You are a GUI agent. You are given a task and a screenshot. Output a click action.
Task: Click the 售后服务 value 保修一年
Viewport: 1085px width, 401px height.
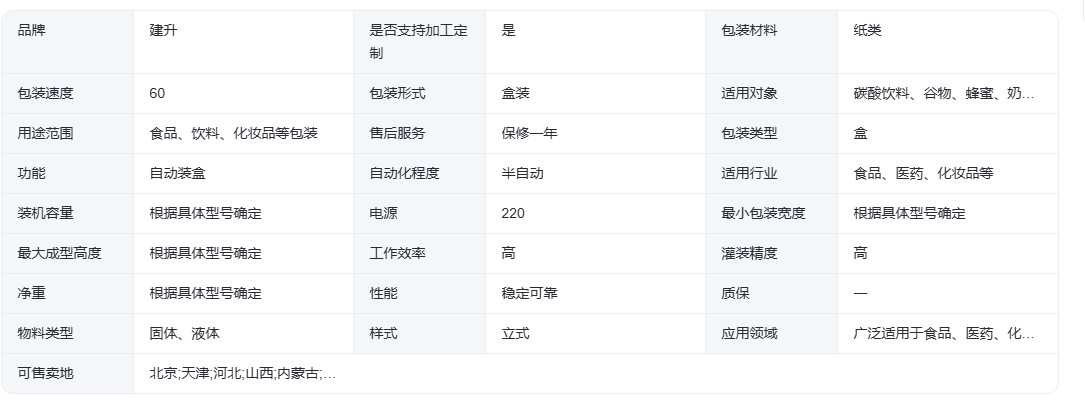[x=529, y=133]
